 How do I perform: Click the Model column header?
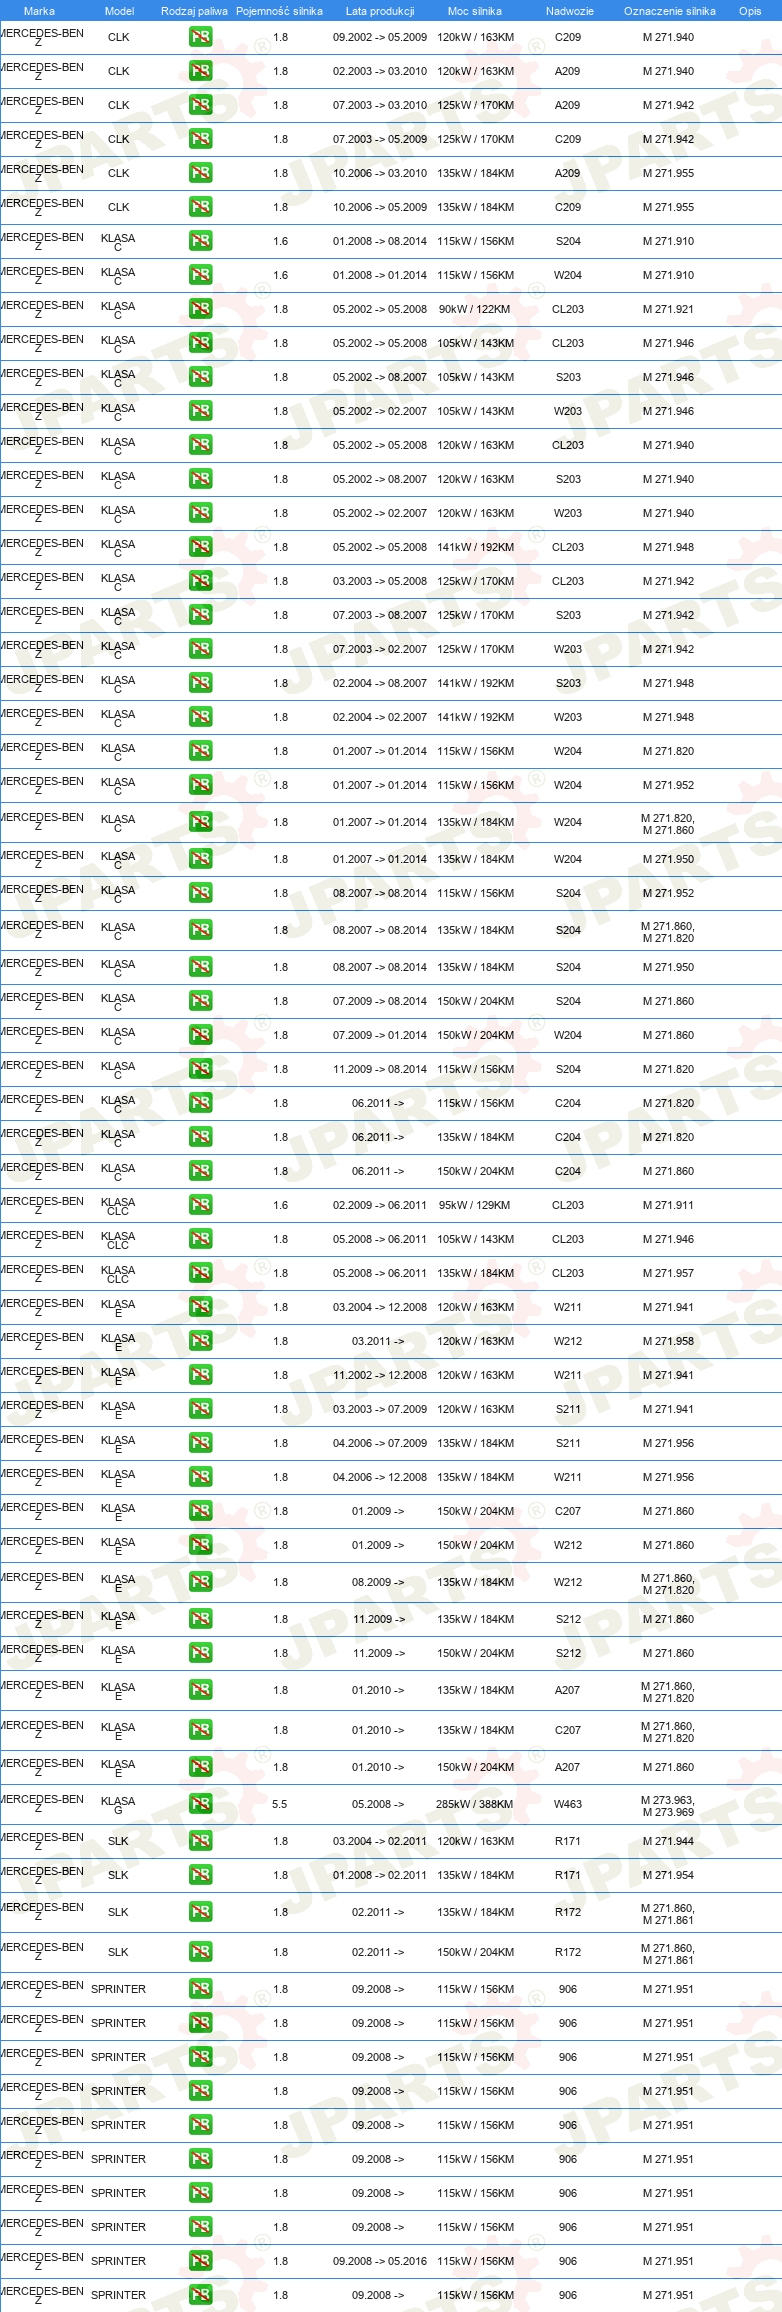pyautogui.click(x=120, y=11)
